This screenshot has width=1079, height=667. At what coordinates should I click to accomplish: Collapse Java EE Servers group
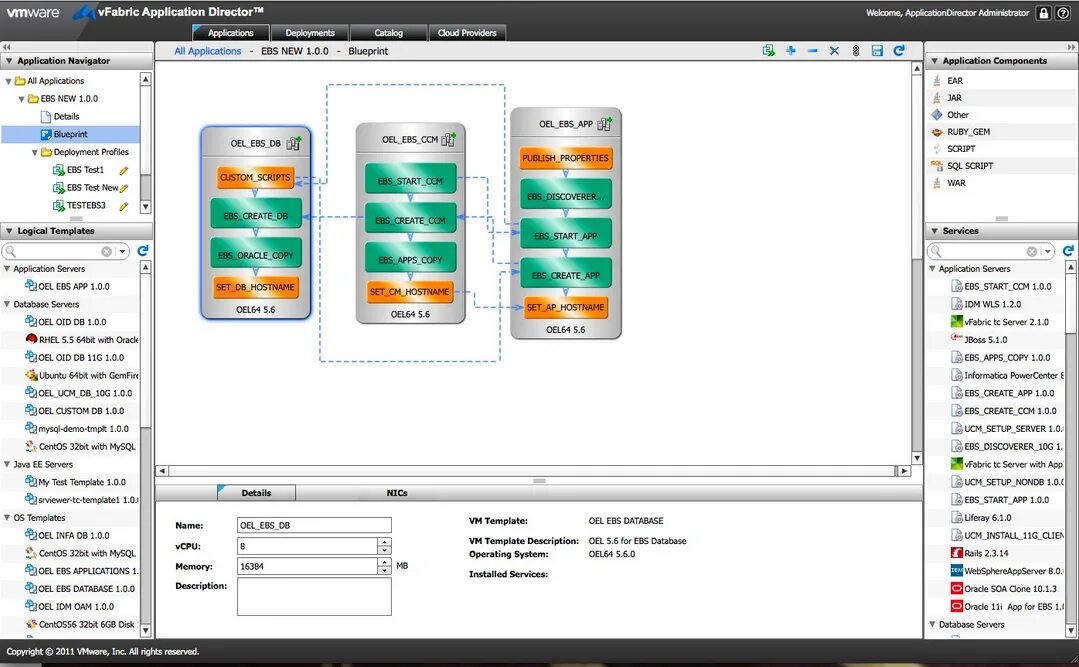(x=8, y=465)
